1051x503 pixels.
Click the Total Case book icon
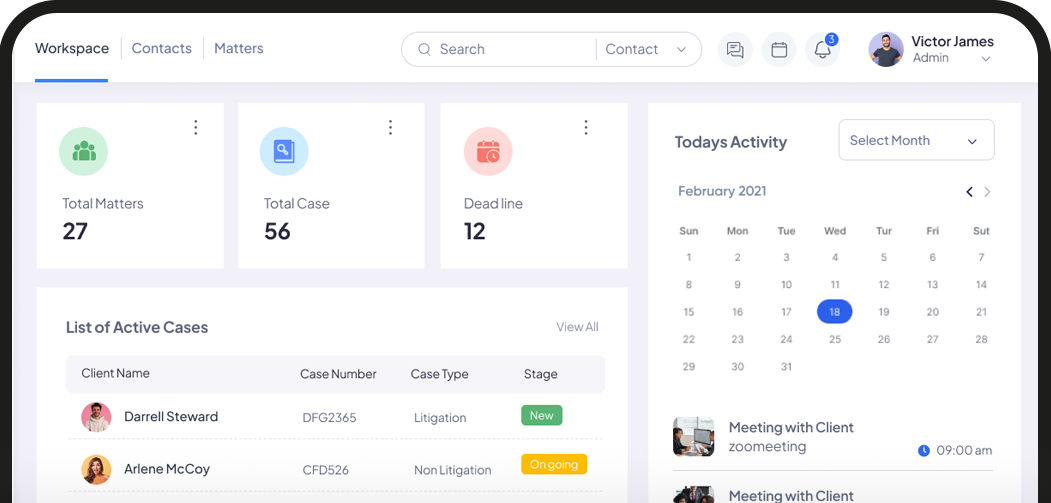[284, 152]
